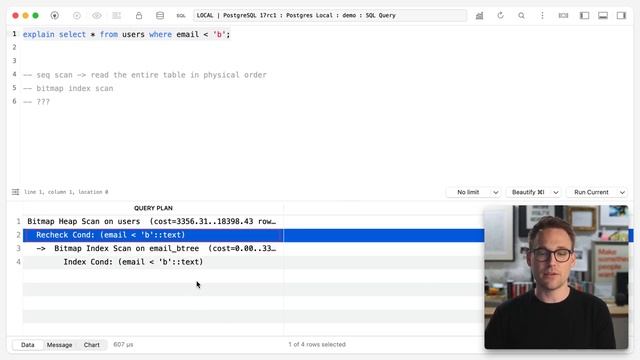Toggle the right sidebar panel
This screenshot has height=360, width=640.
point(621,16)
